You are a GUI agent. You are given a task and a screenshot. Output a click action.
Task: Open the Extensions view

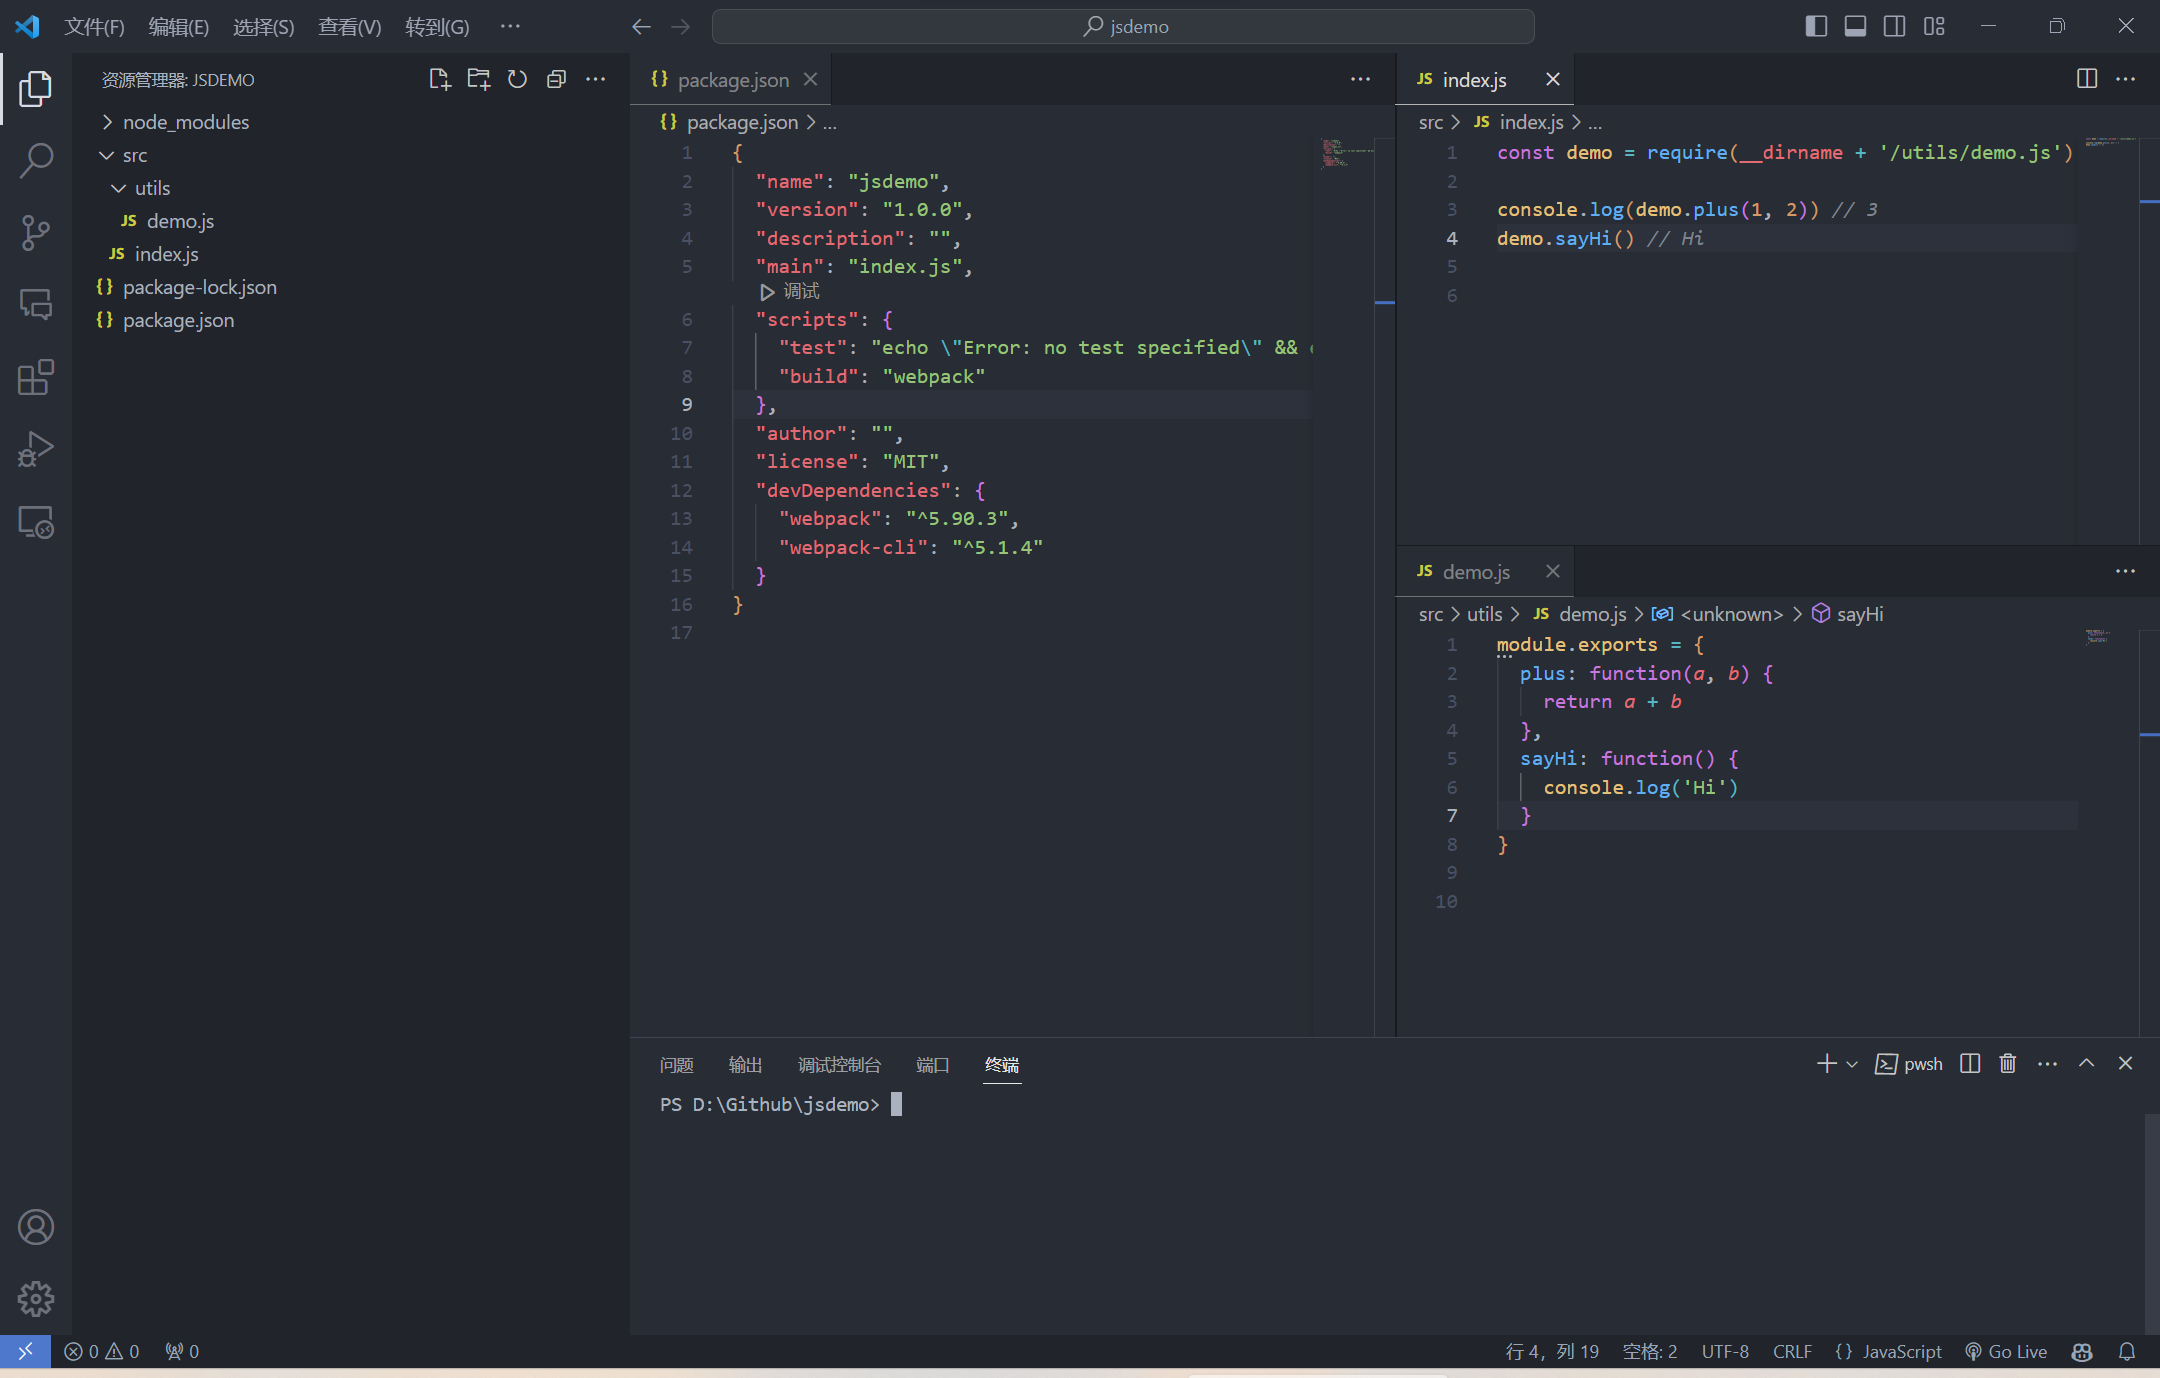click(36, 377)
